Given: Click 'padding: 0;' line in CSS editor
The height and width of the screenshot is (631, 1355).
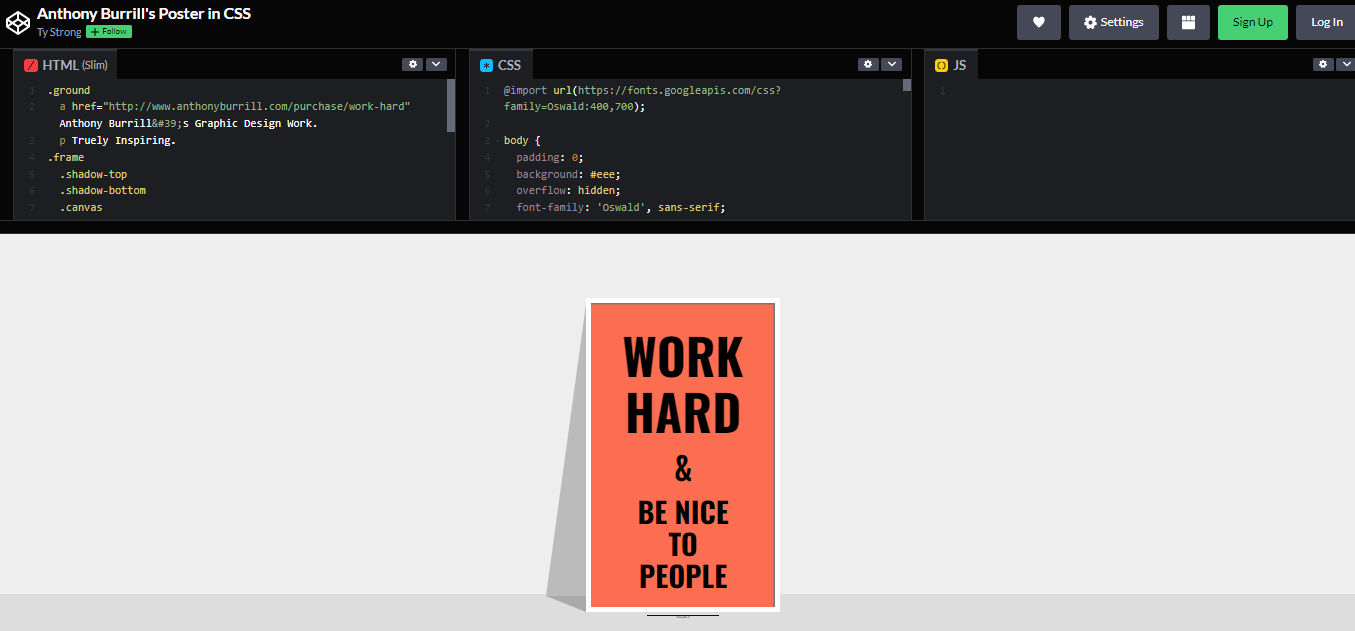Looking at the screenshot, I should click(550, 157).
